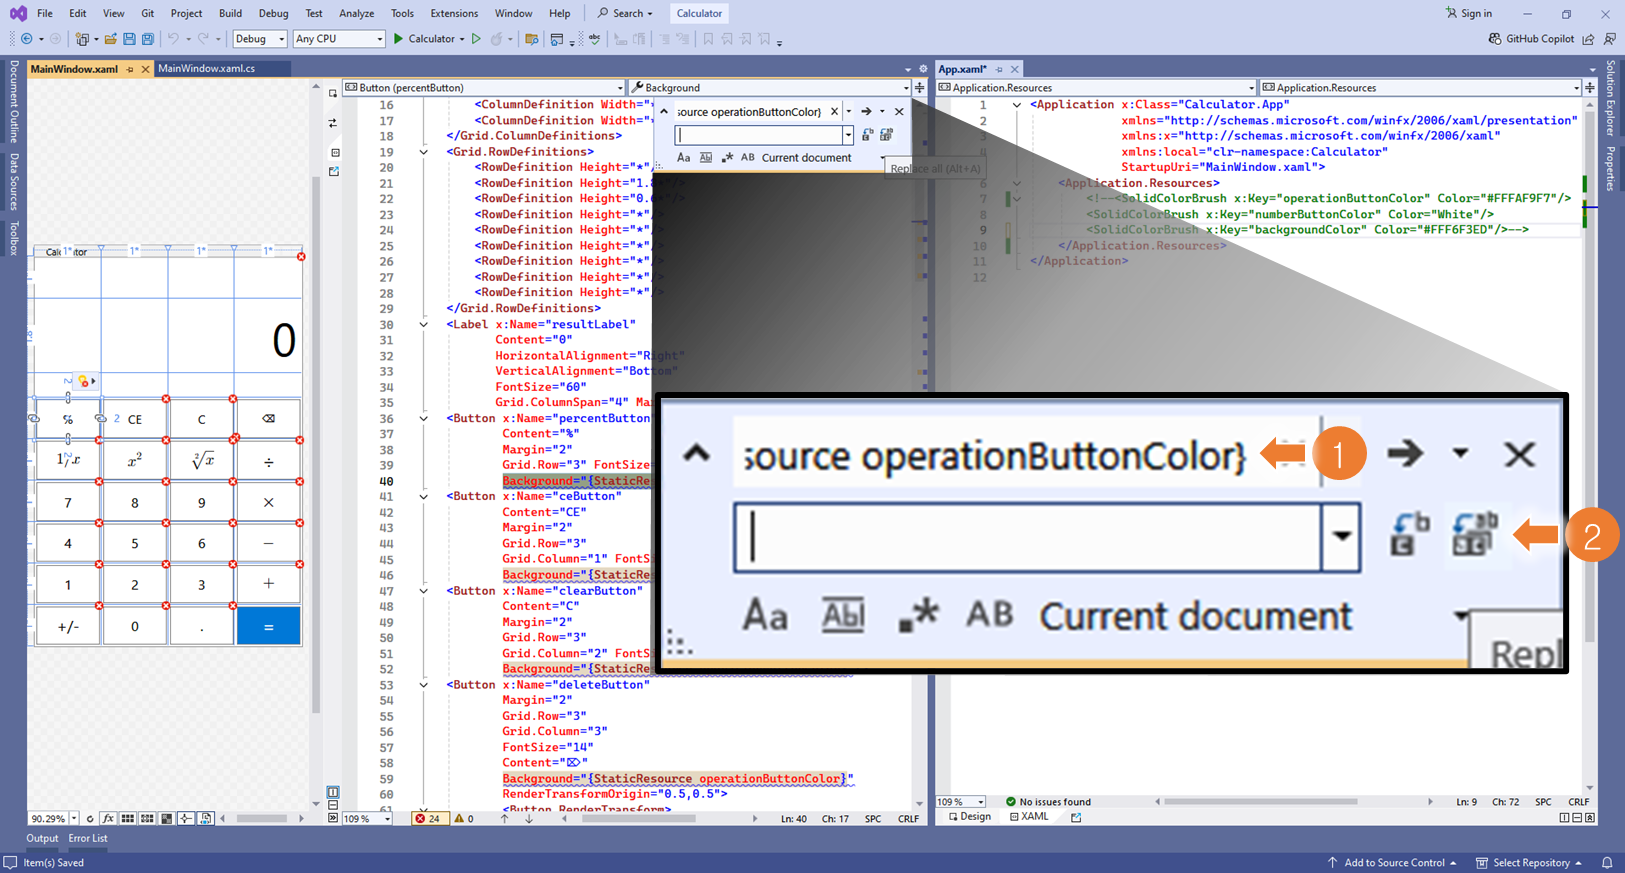Open Find in Files from the toolbar

(x=531, y=39)
